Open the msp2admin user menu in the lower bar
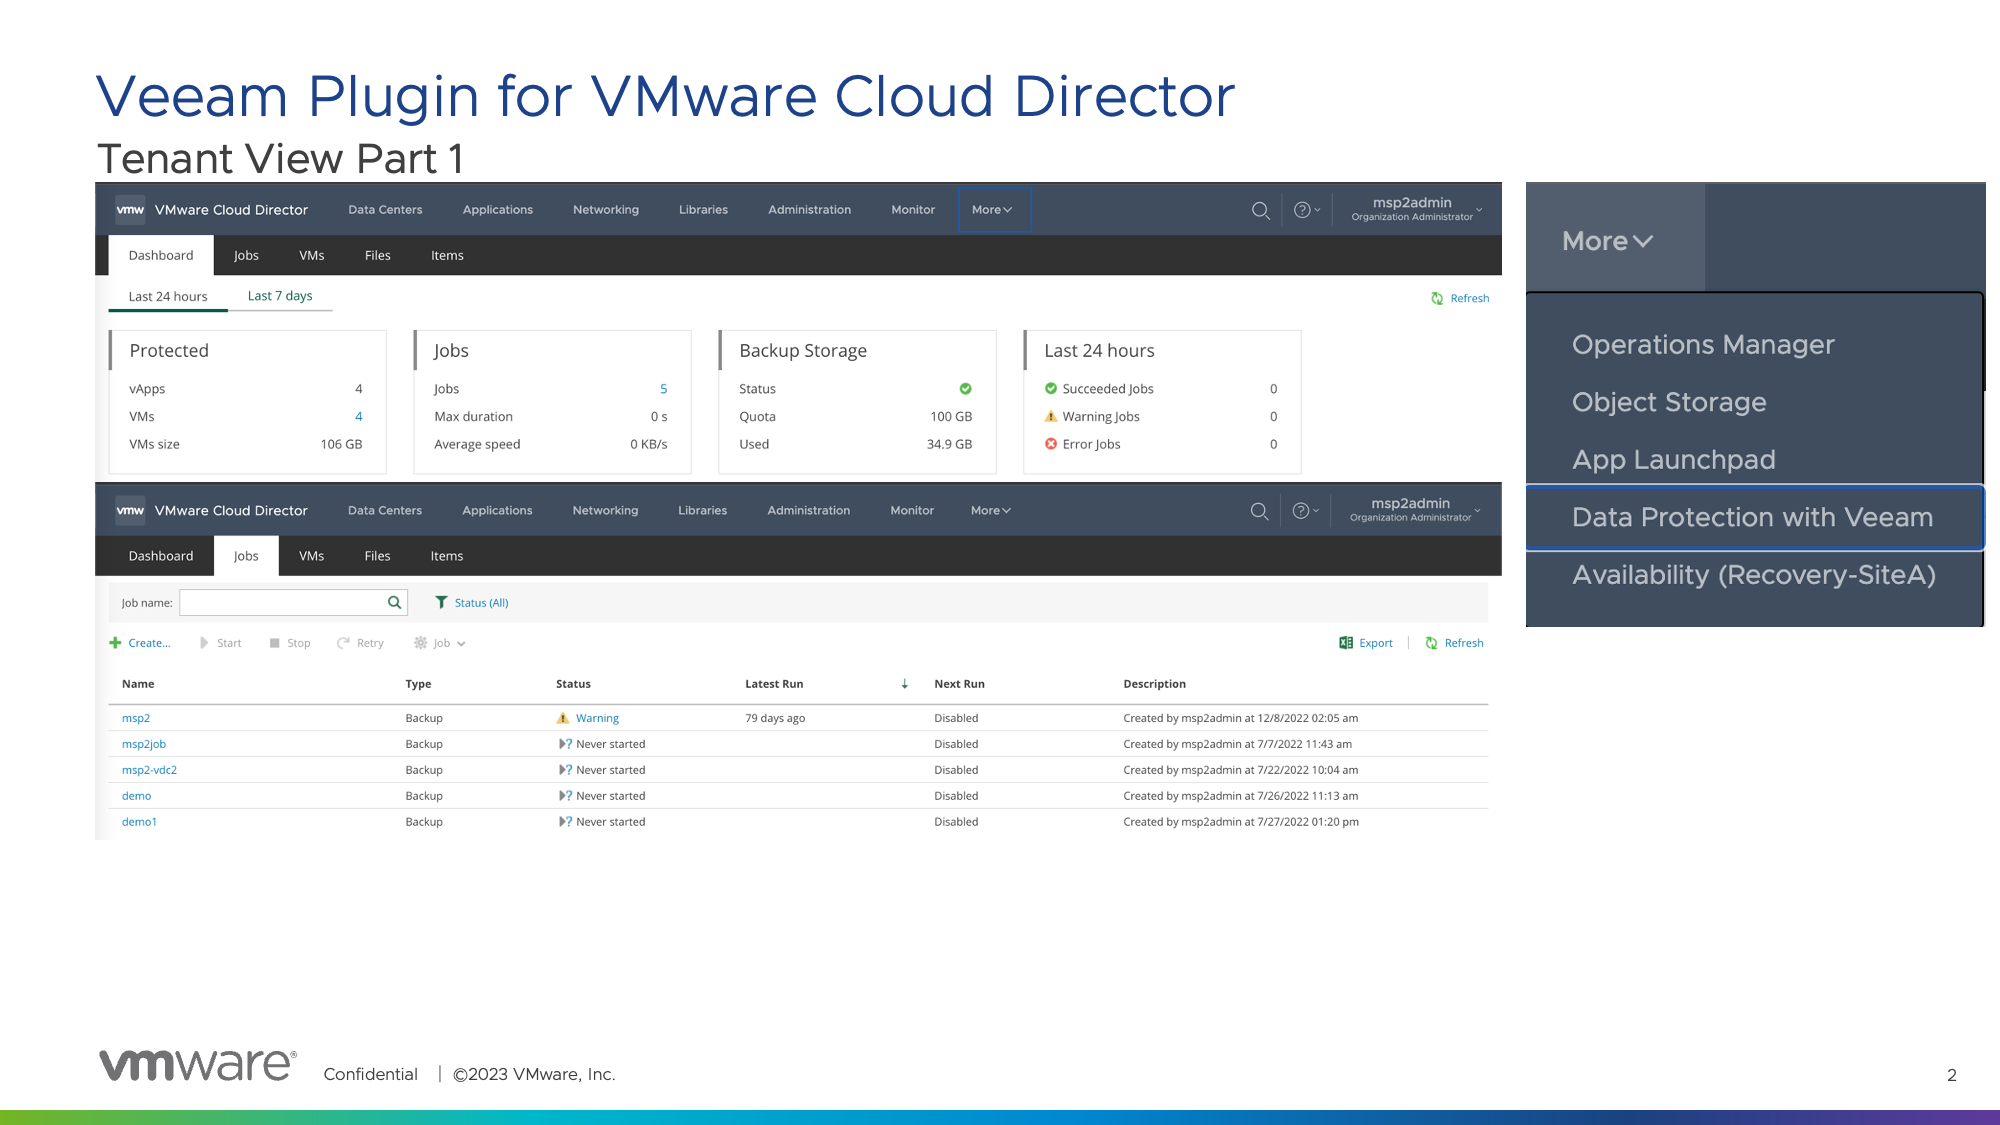This screenshot has height=1125, width=2000. click(x=1415, y=510)
